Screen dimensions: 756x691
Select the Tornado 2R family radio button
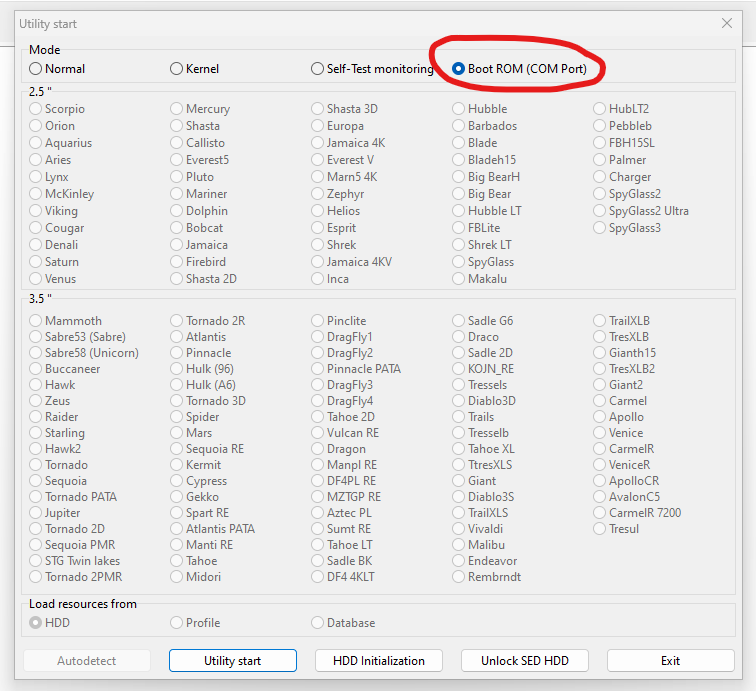click(177, 321)
